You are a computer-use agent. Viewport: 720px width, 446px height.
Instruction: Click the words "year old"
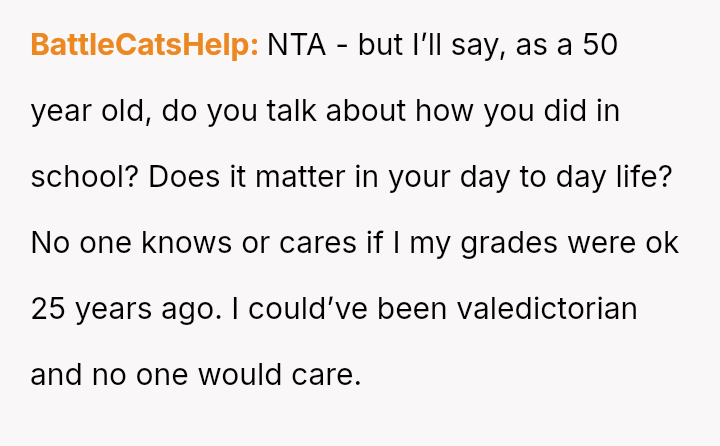coord(90,111)
